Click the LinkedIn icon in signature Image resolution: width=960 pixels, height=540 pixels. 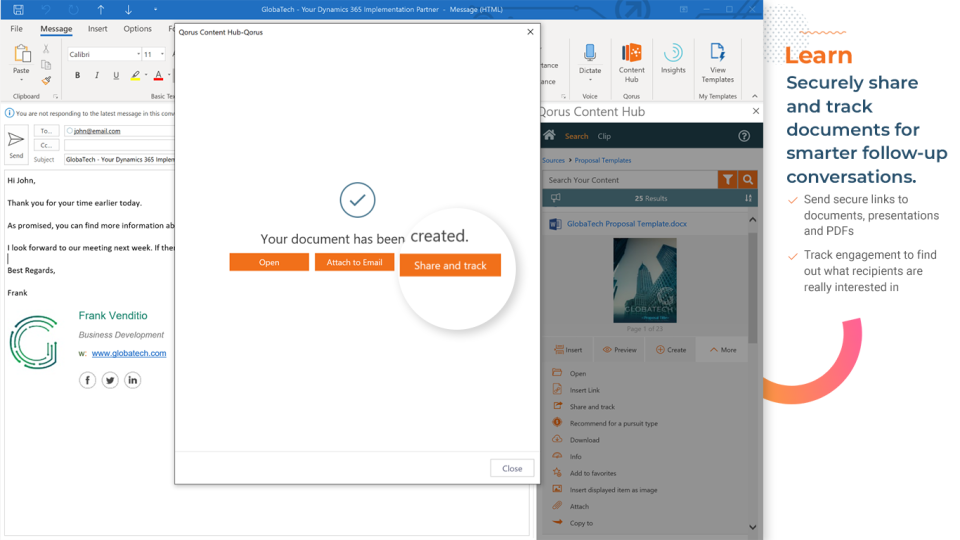coord(132,380)
